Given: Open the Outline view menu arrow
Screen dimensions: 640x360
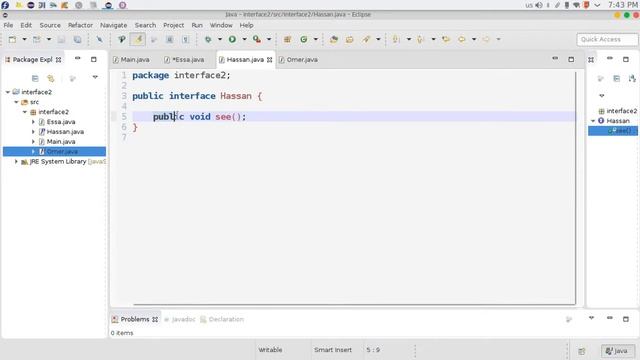Looking at the screenshot, I should point(602,96).
